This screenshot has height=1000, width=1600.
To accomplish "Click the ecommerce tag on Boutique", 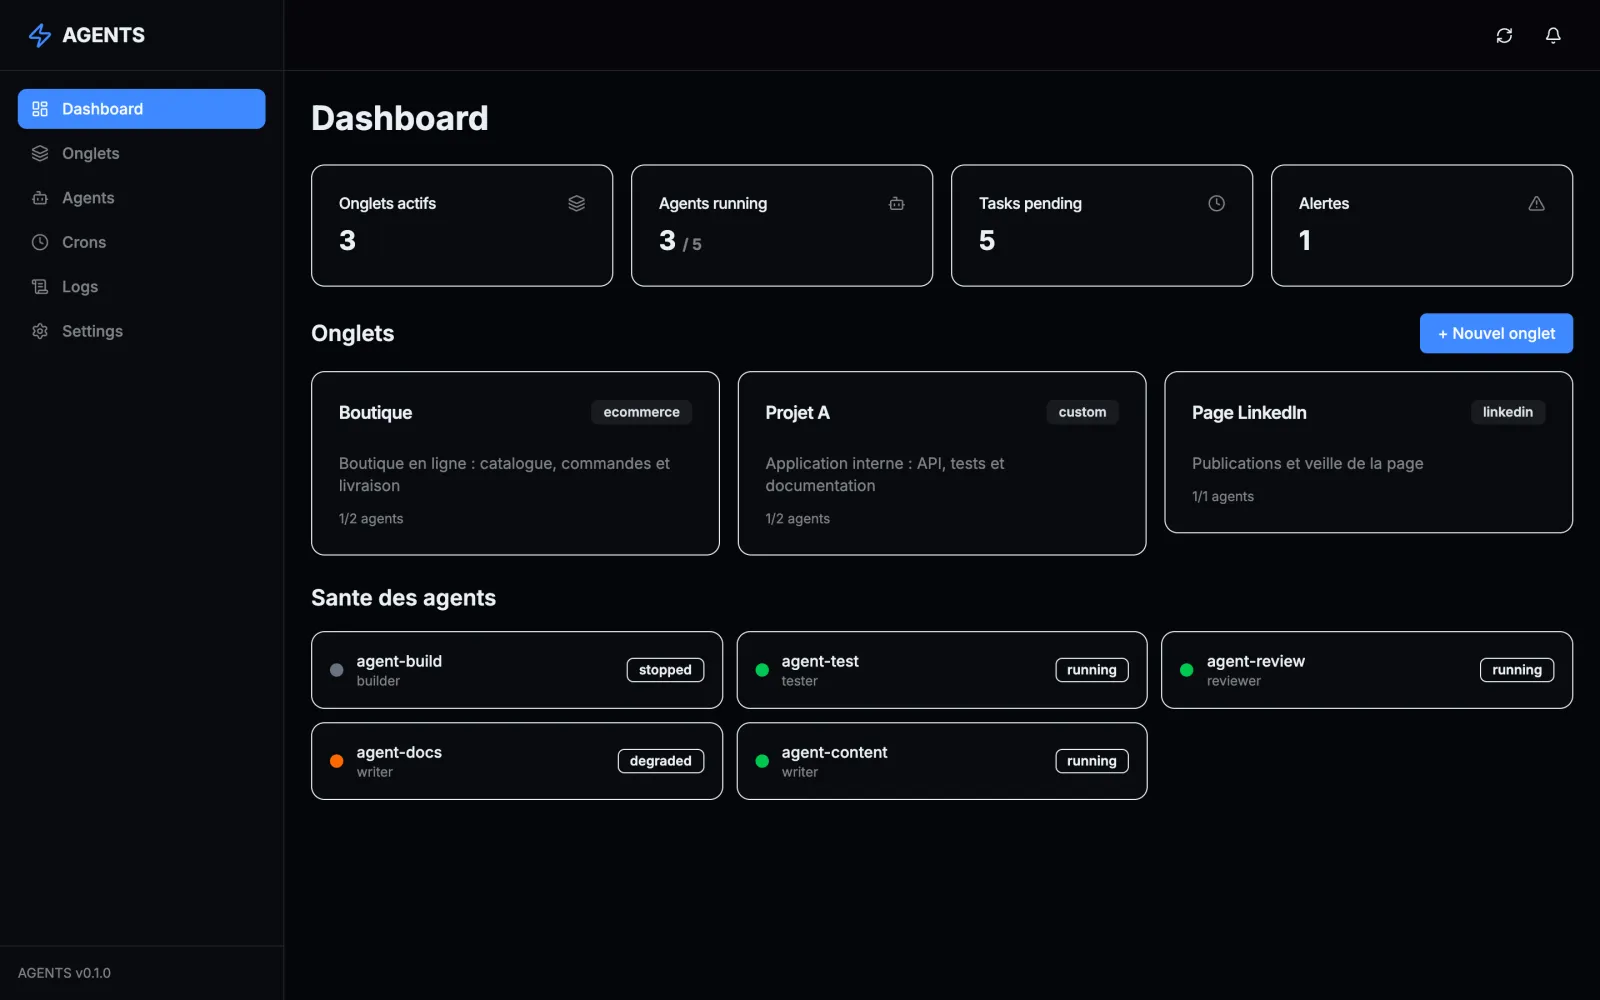I will 641,412.
